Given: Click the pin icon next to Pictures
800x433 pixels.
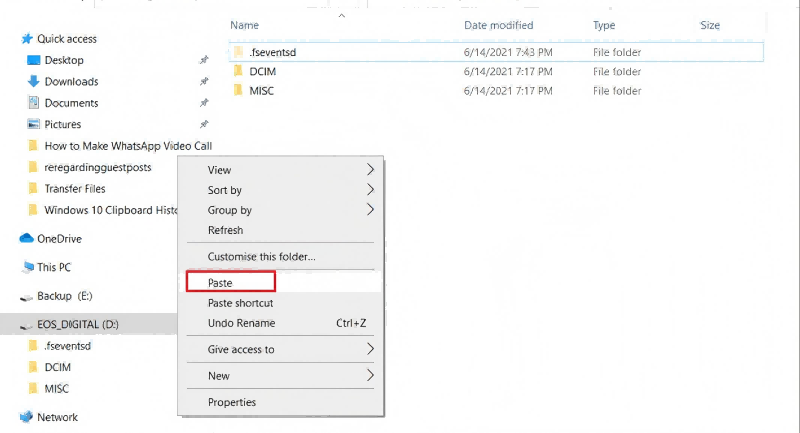Looking at the screenshot, I should click(204, 124).
